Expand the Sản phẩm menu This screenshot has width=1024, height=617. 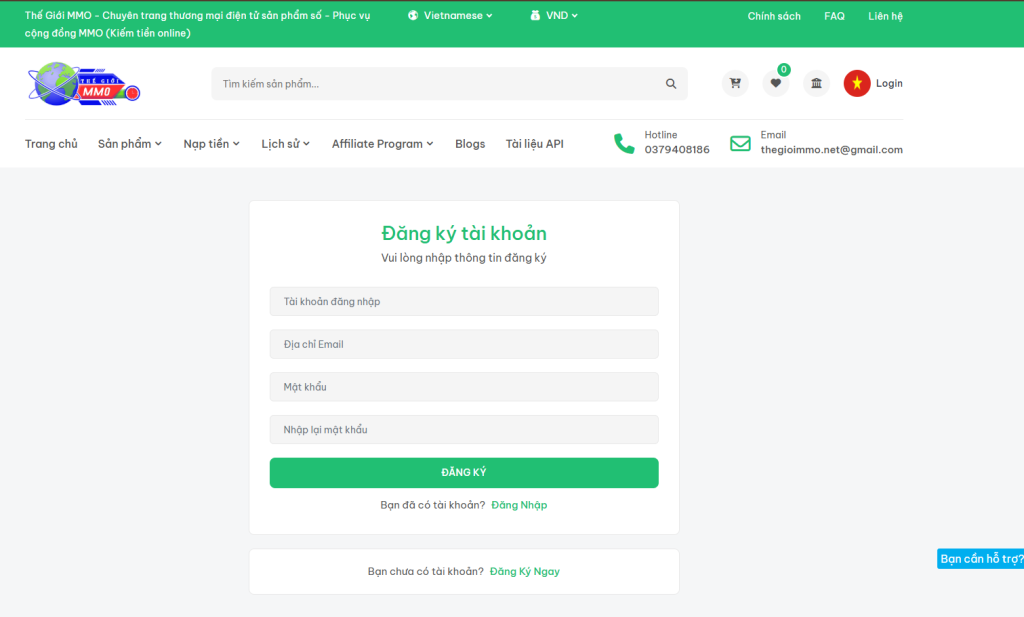tap(128, 143)
